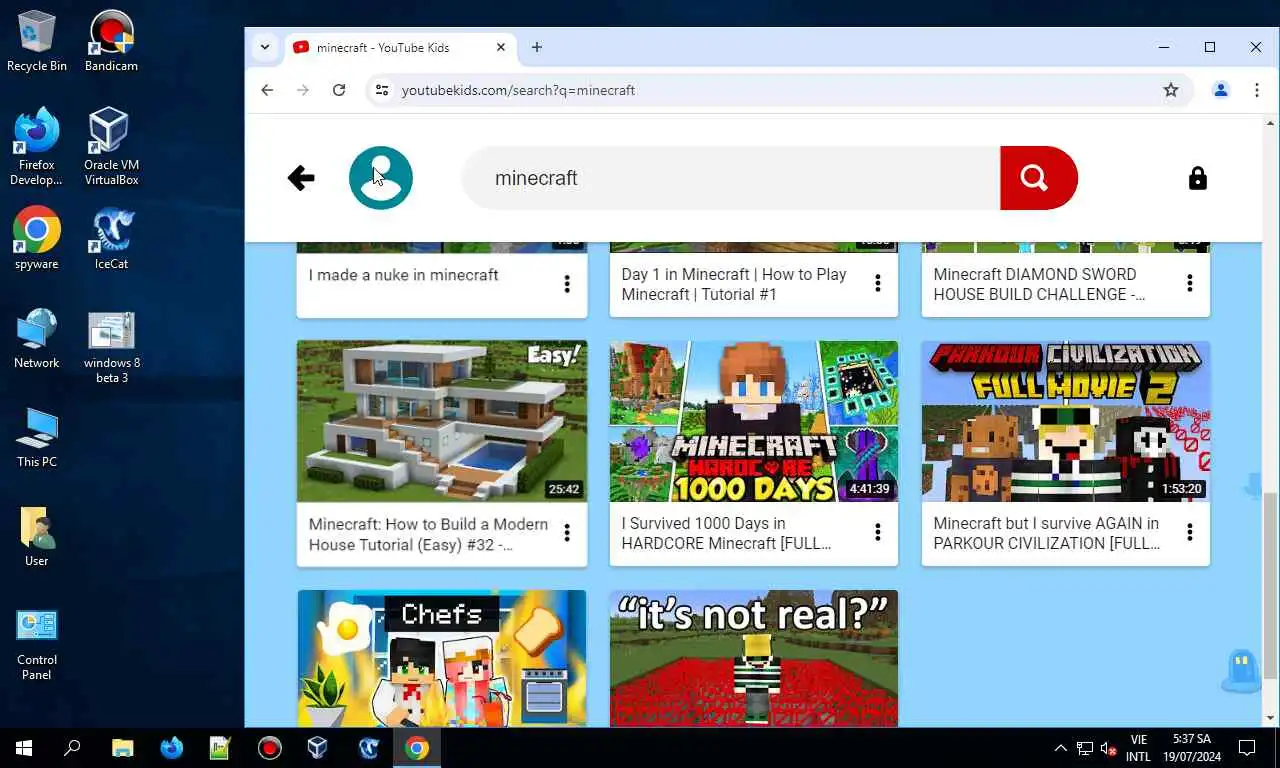Open options for DIAMOND SWORD HOUSE video
This screenshot has width=1280, height=768.
[x=1190, y=284]
